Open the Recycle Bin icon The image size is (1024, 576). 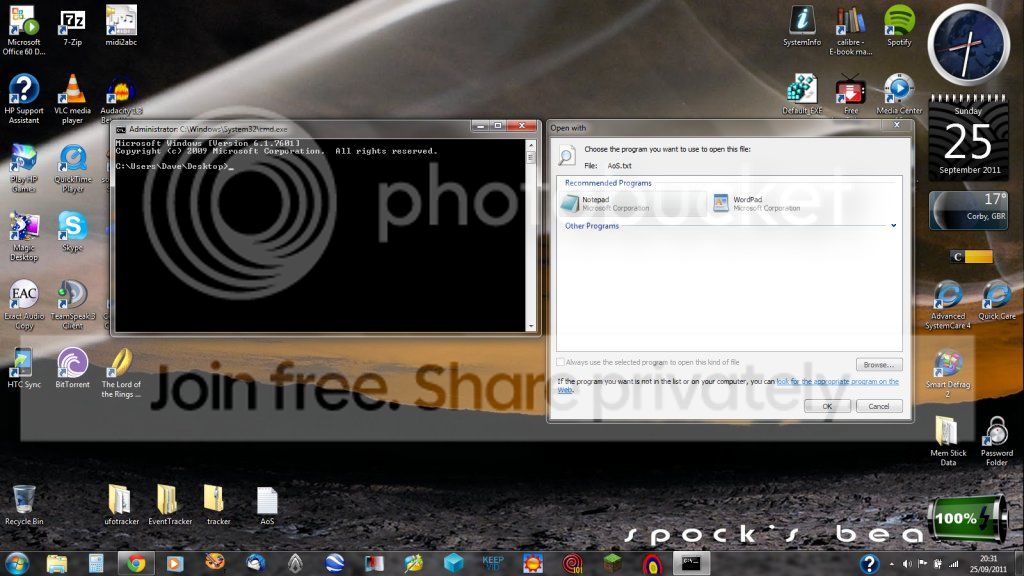[24, 505]
